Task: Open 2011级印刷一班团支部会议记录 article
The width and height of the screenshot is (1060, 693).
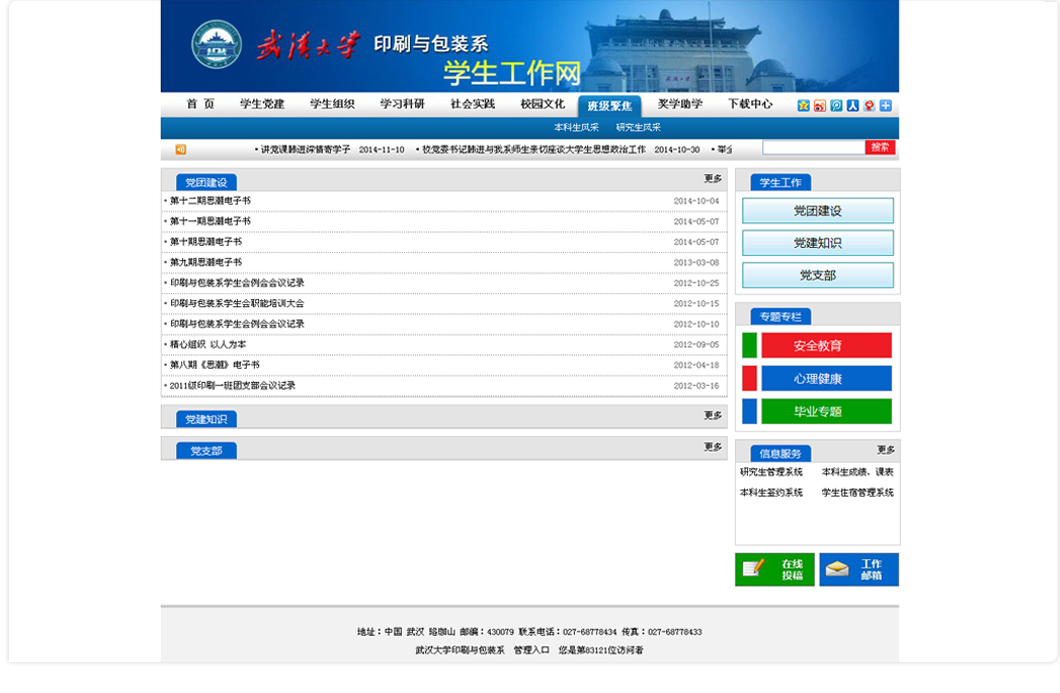Action: [x=232, y=385]
